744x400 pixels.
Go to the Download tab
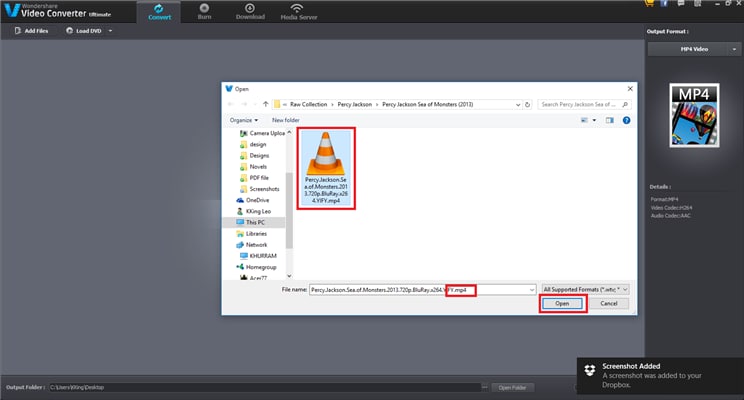pyautogui.click(x=250, y=12)
